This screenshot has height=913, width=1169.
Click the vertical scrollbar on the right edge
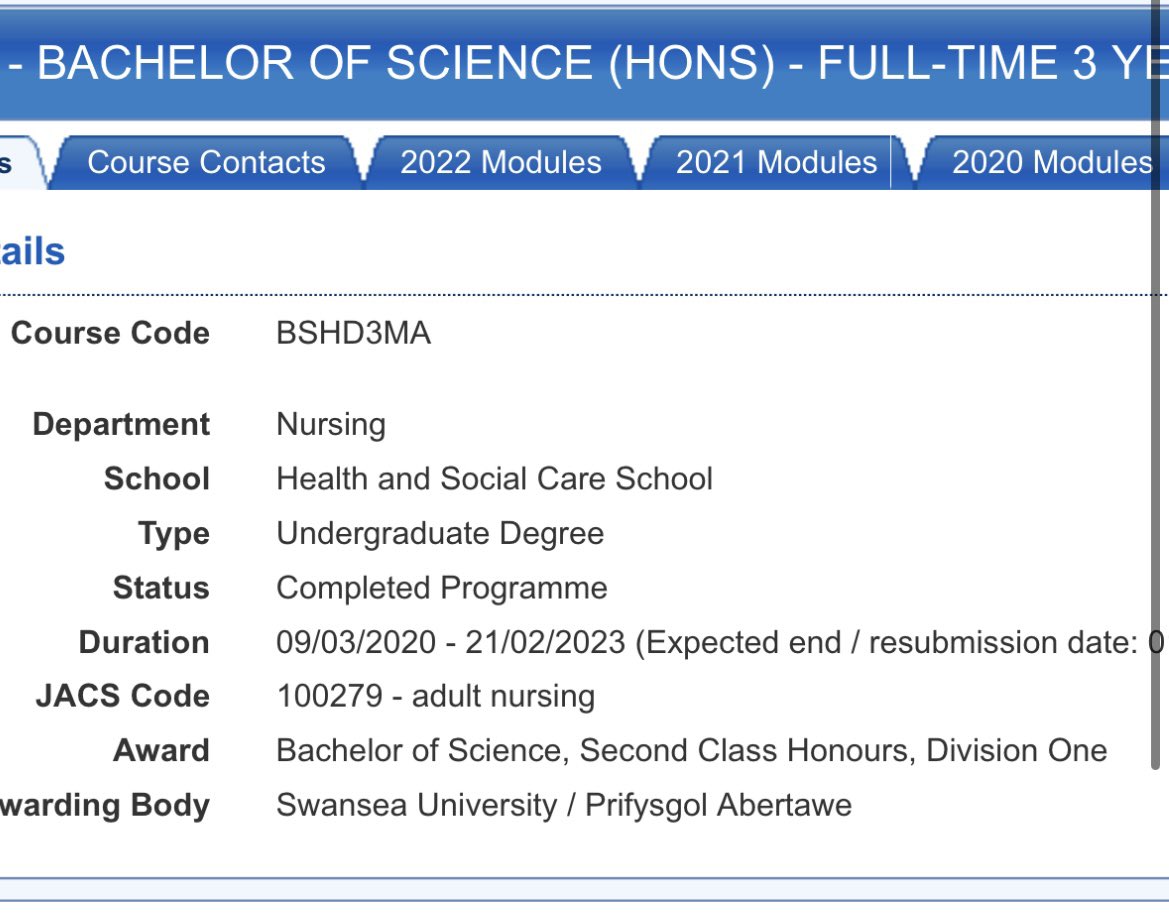point(1156,388)
